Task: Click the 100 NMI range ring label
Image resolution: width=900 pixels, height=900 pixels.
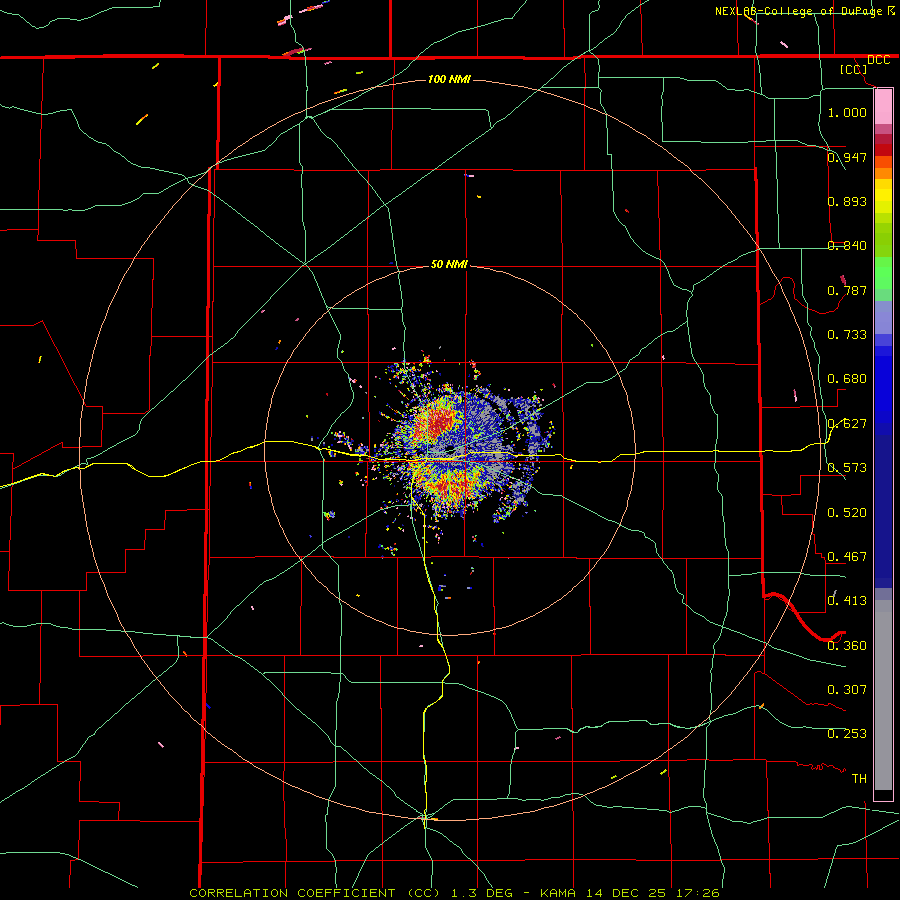Action: pyautogui.click(x=449, y=79)
